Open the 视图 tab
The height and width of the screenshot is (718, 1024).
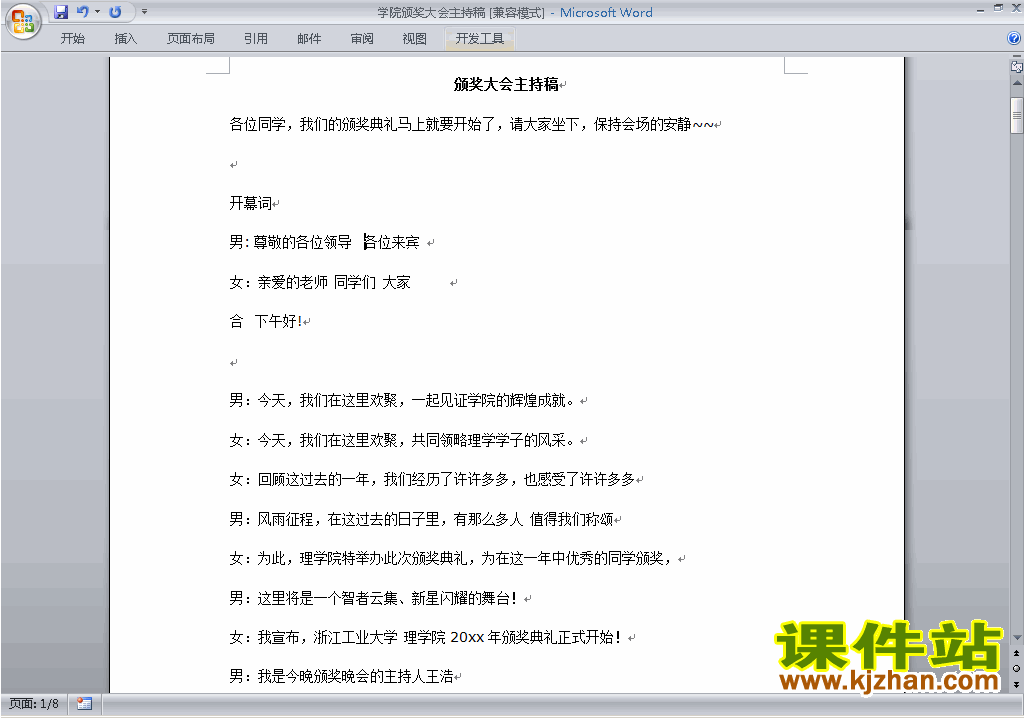point(414,39)
